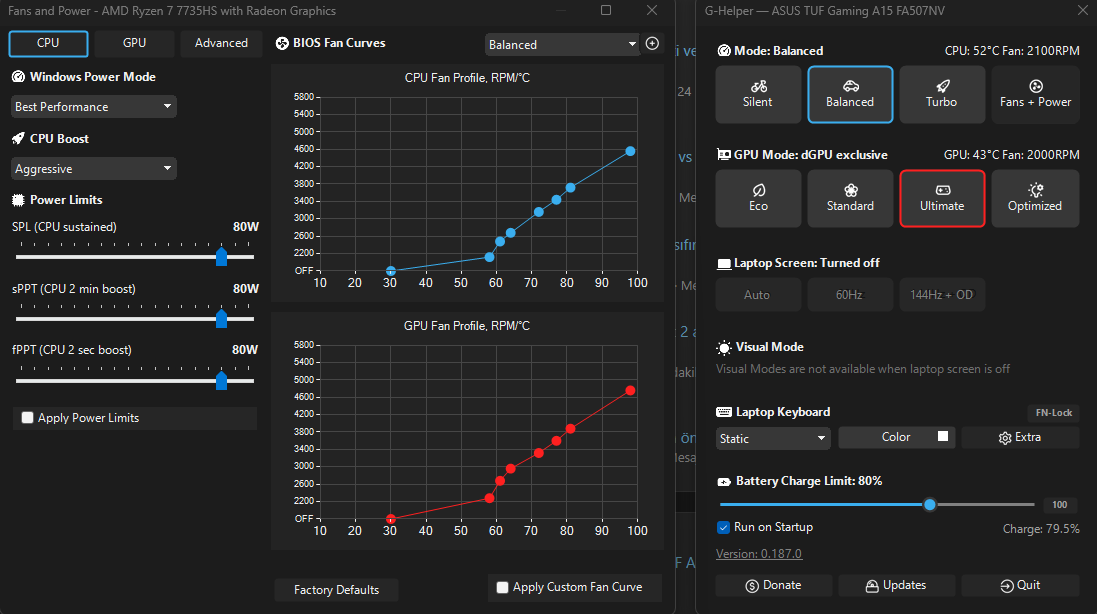Select GPU fan curve point at 98°C
This screenshot has height=614, width=1097.
tap(630, 390)
